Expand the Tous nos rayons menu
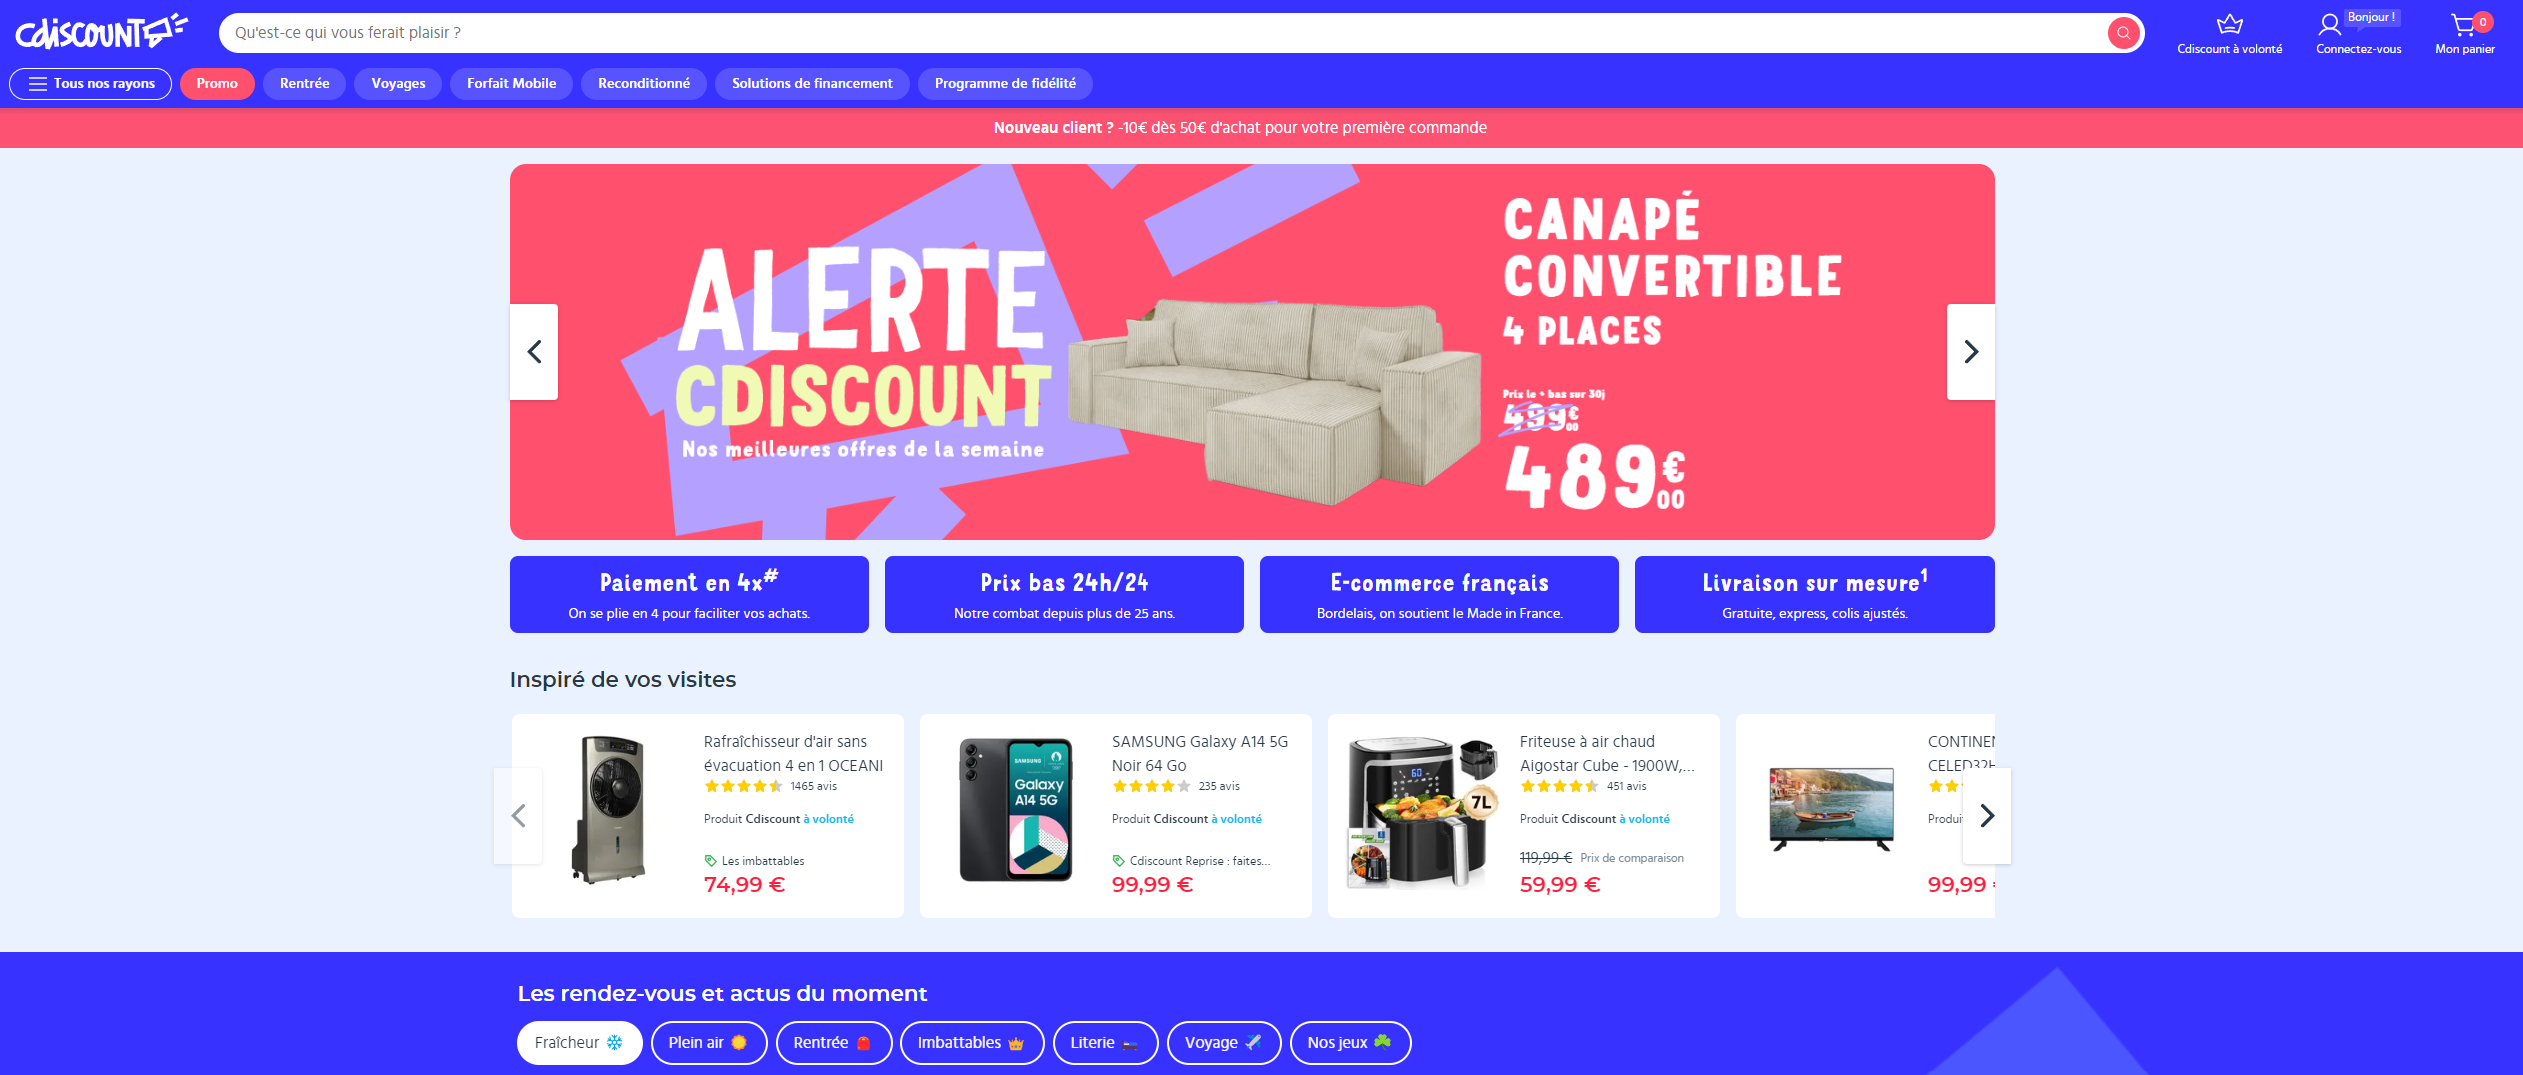The width and height of the screenshot is (2523, 1075). tap(91, 84)
